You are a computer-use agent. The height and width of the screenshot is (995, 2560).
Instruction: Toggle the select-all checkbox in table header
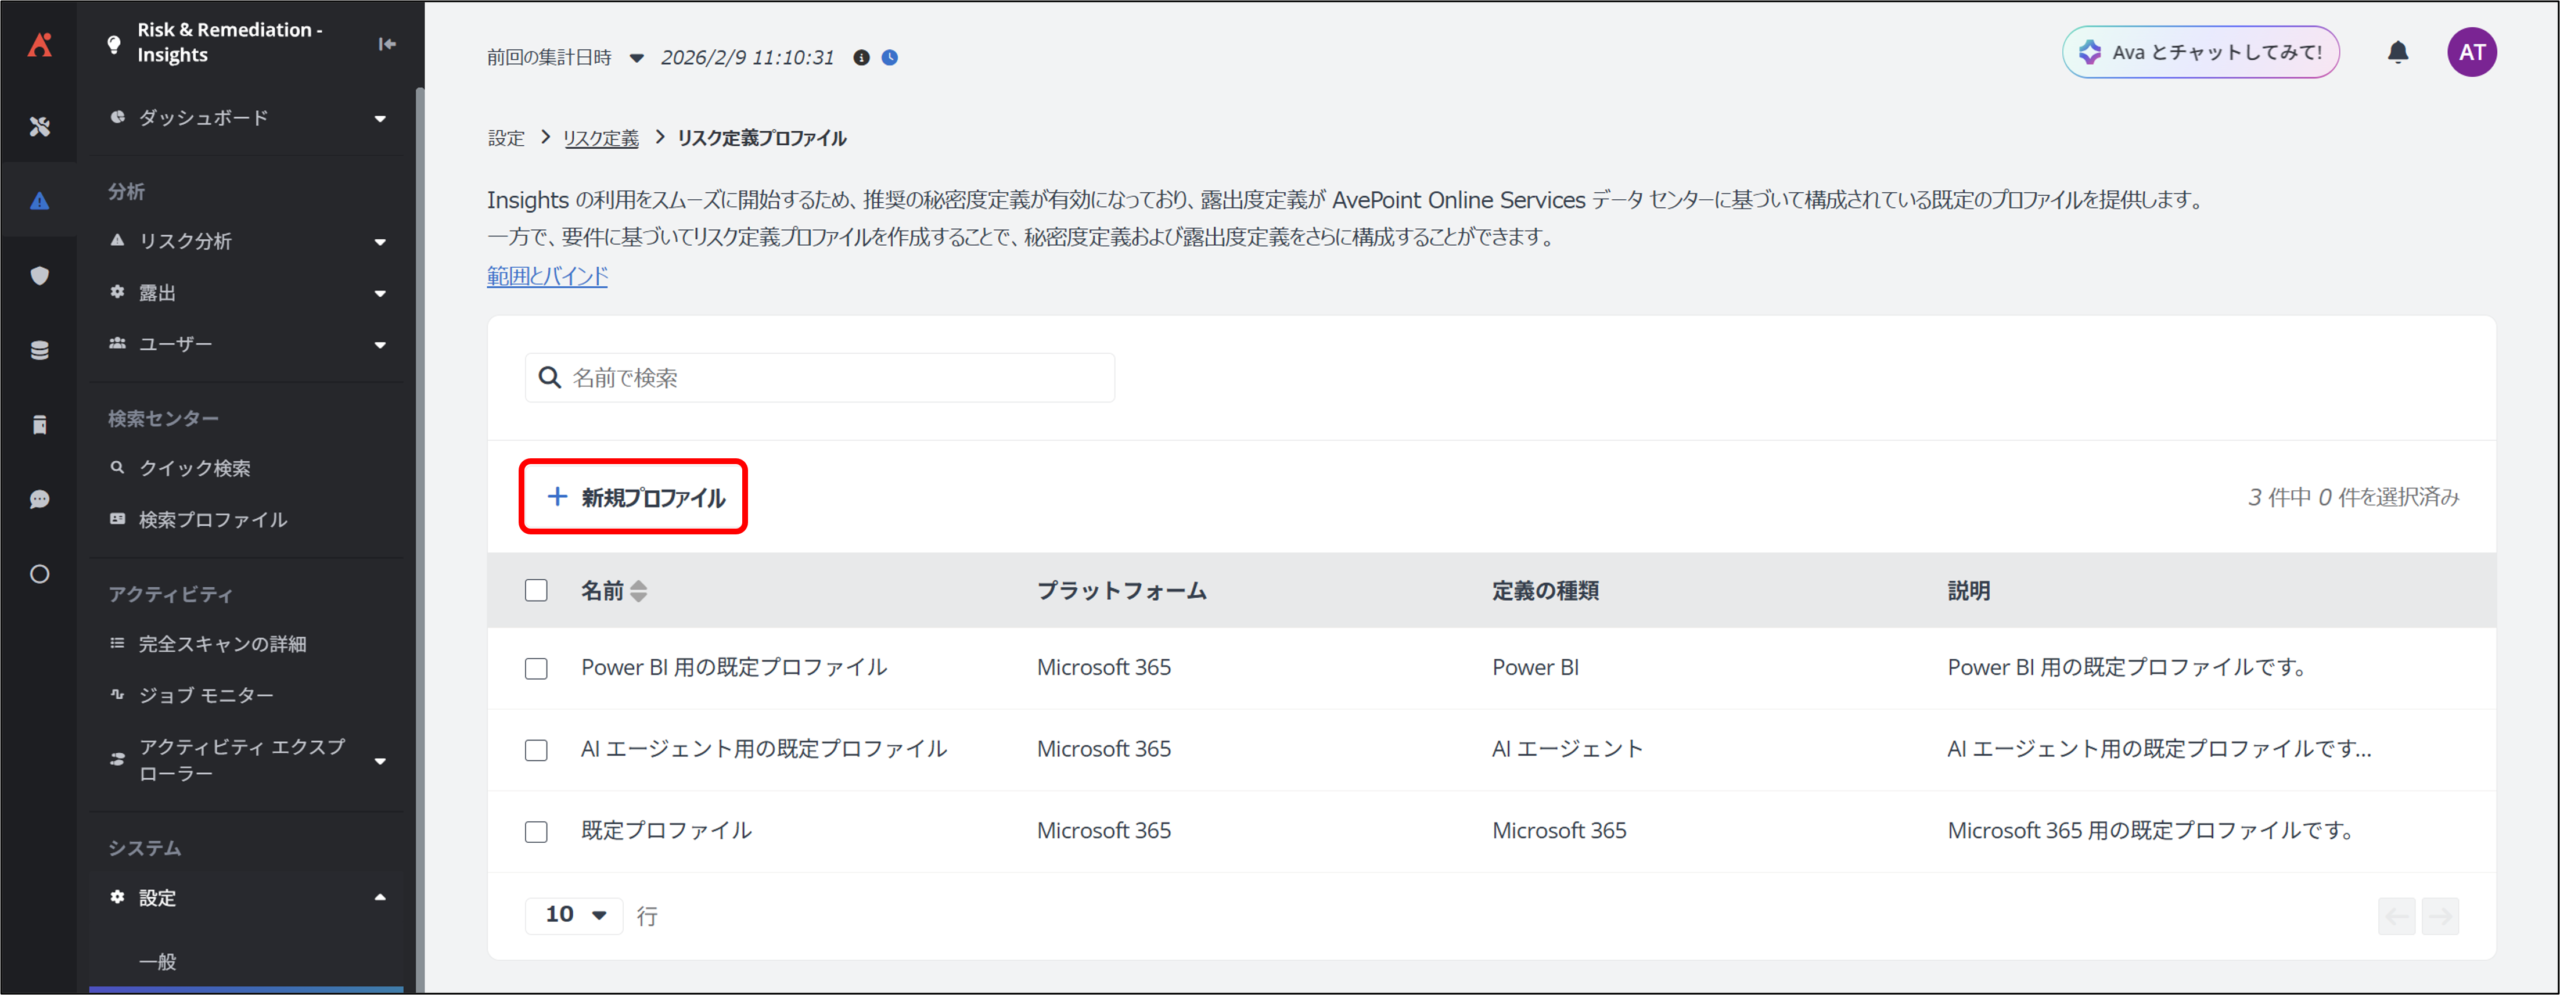coord(536,590)
